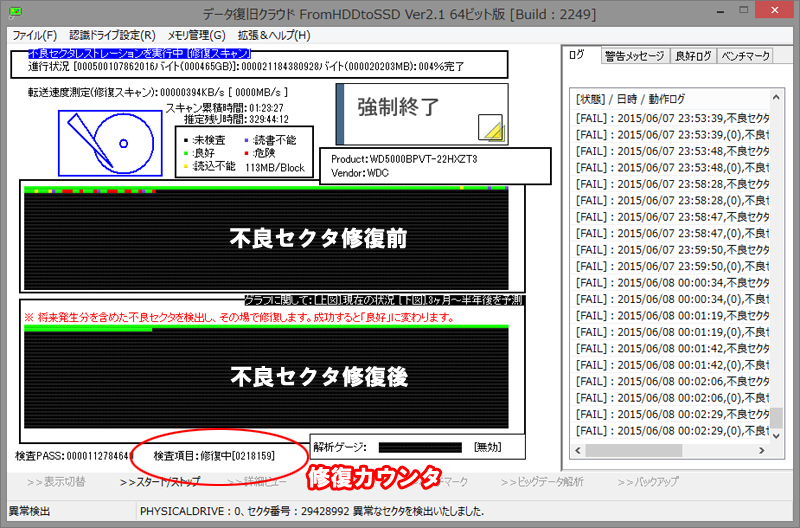Click the >>スタート/ストップ link

click(160, 482)
